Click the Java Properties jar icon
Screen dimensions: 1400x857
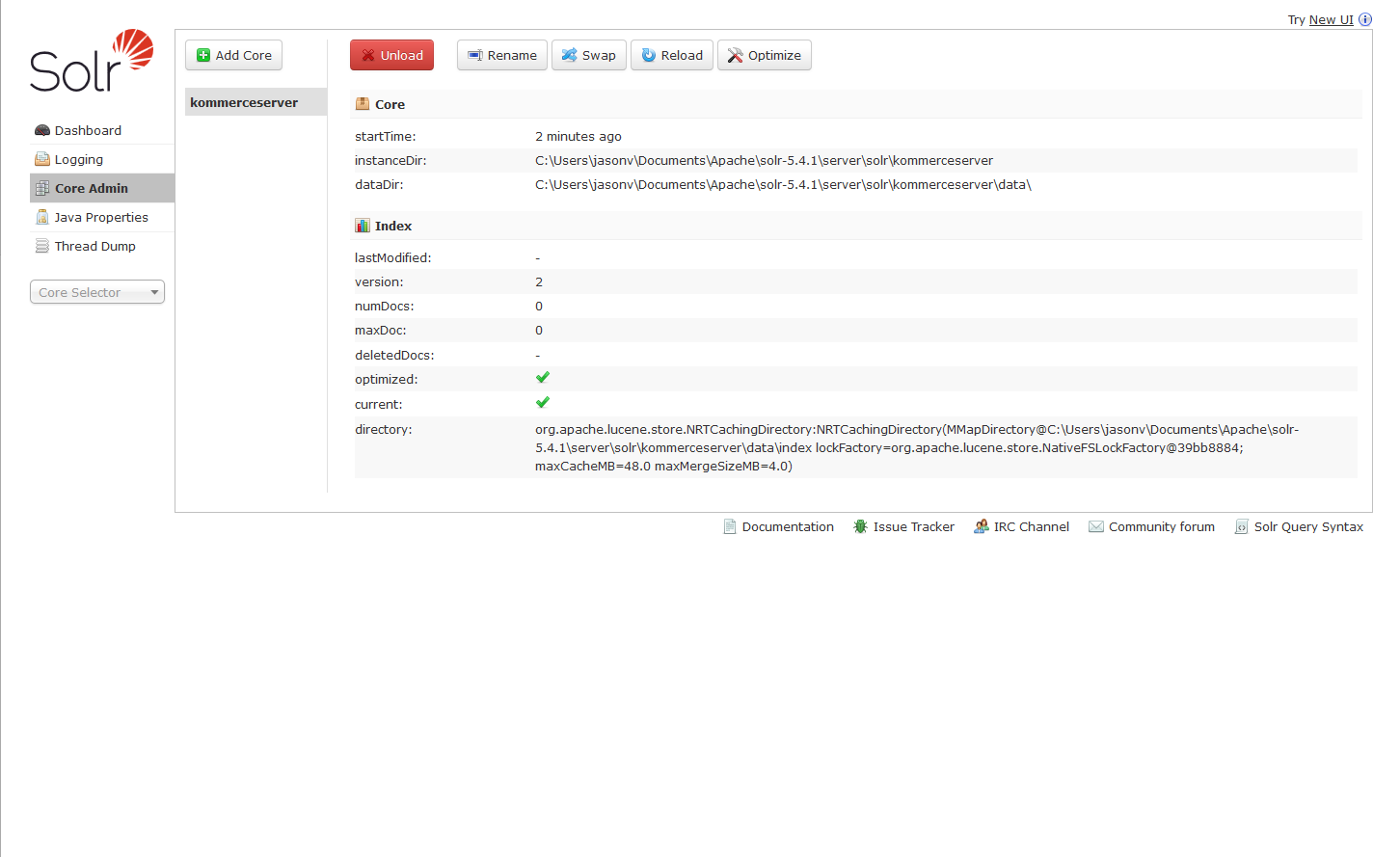click(42, 217)
